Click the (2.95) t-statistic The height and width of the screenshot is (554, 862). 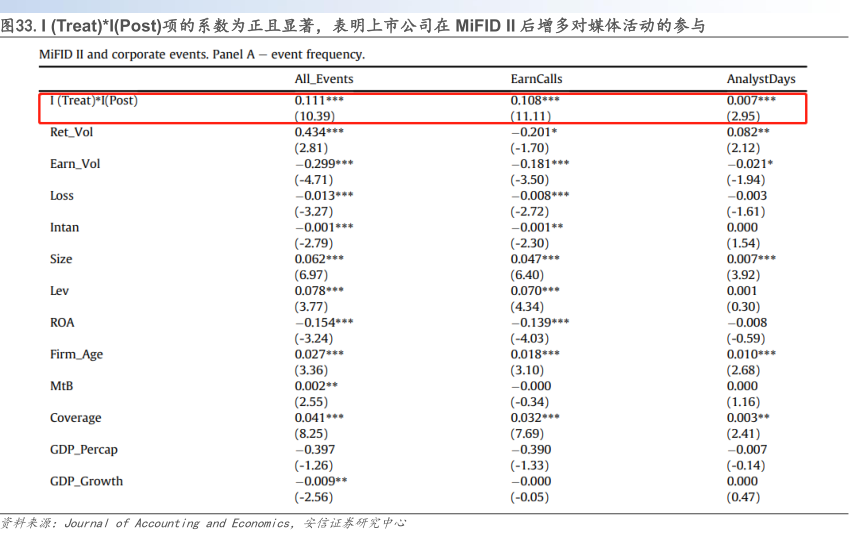pyautogui.click(x=743, y=117)
